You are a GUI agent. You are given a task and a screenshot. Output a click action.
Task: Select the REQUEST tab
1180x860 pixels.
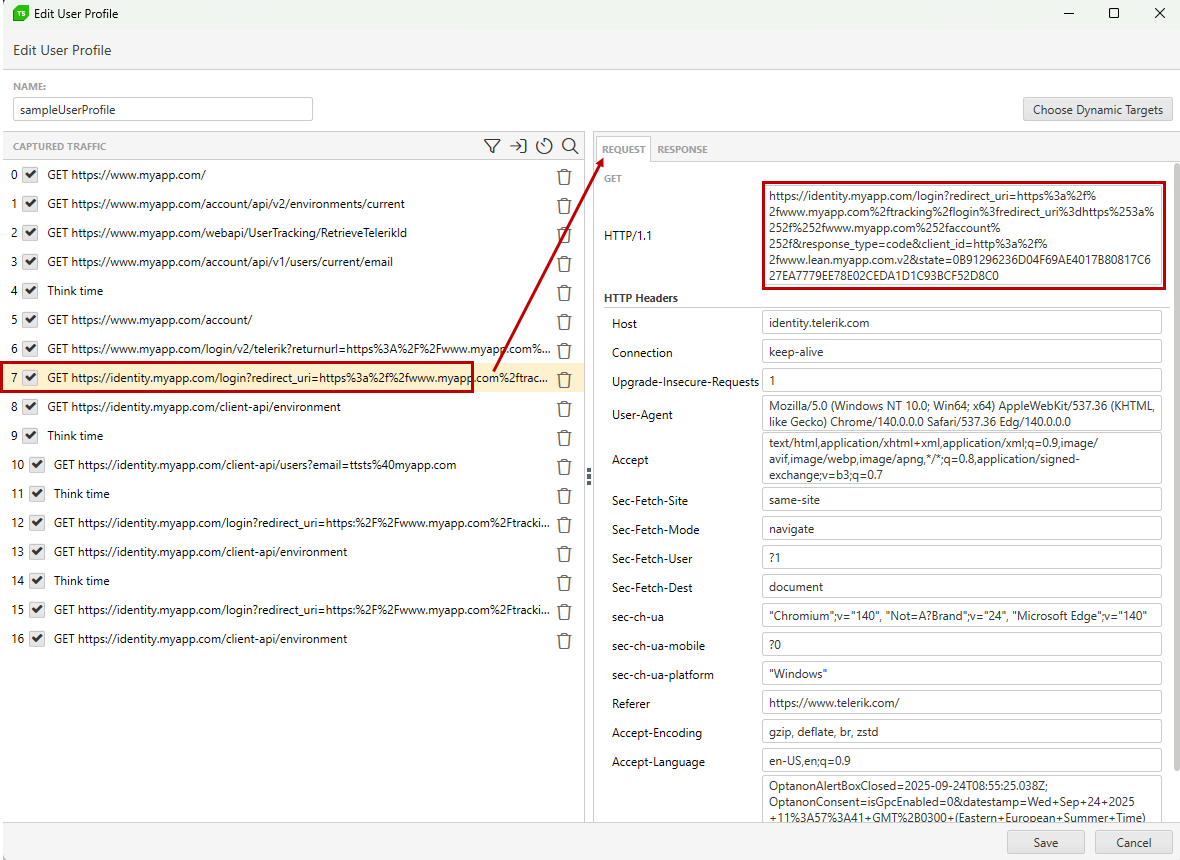click(x=623, y=148)
